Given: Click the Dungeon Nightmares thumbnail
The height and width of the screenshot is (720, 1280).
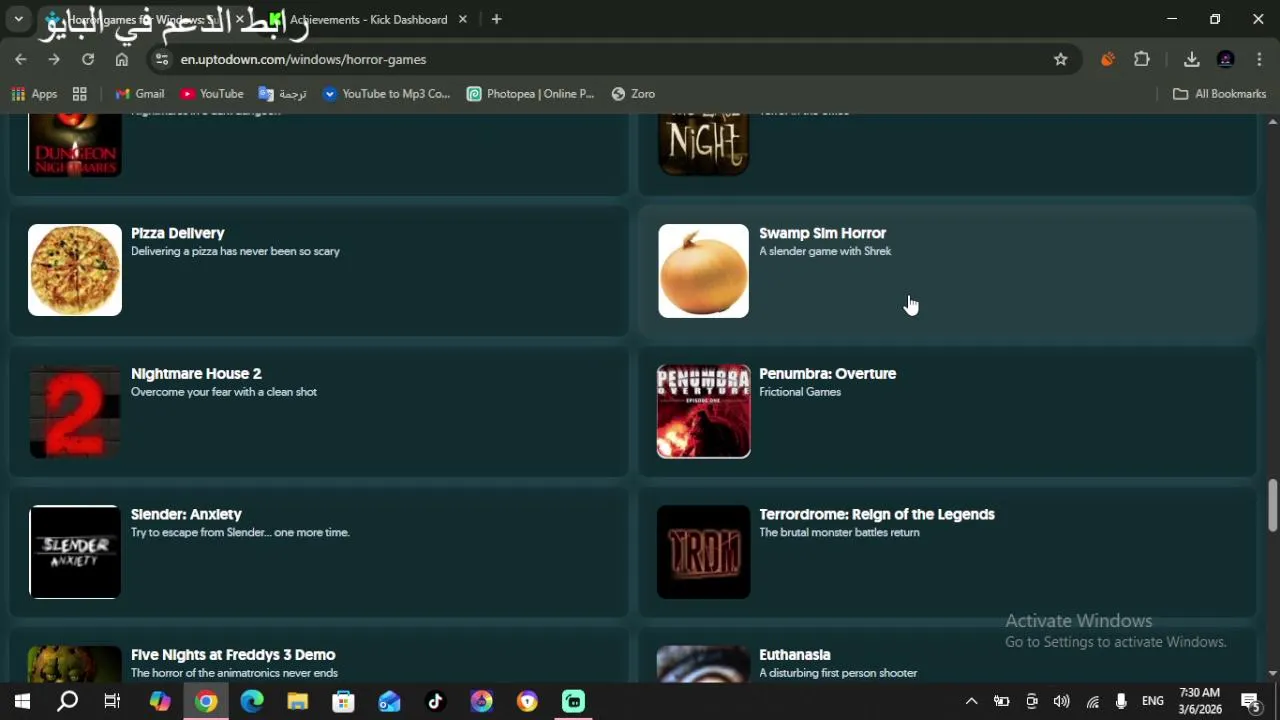Looking at the screenshot, I should (75, 146).
